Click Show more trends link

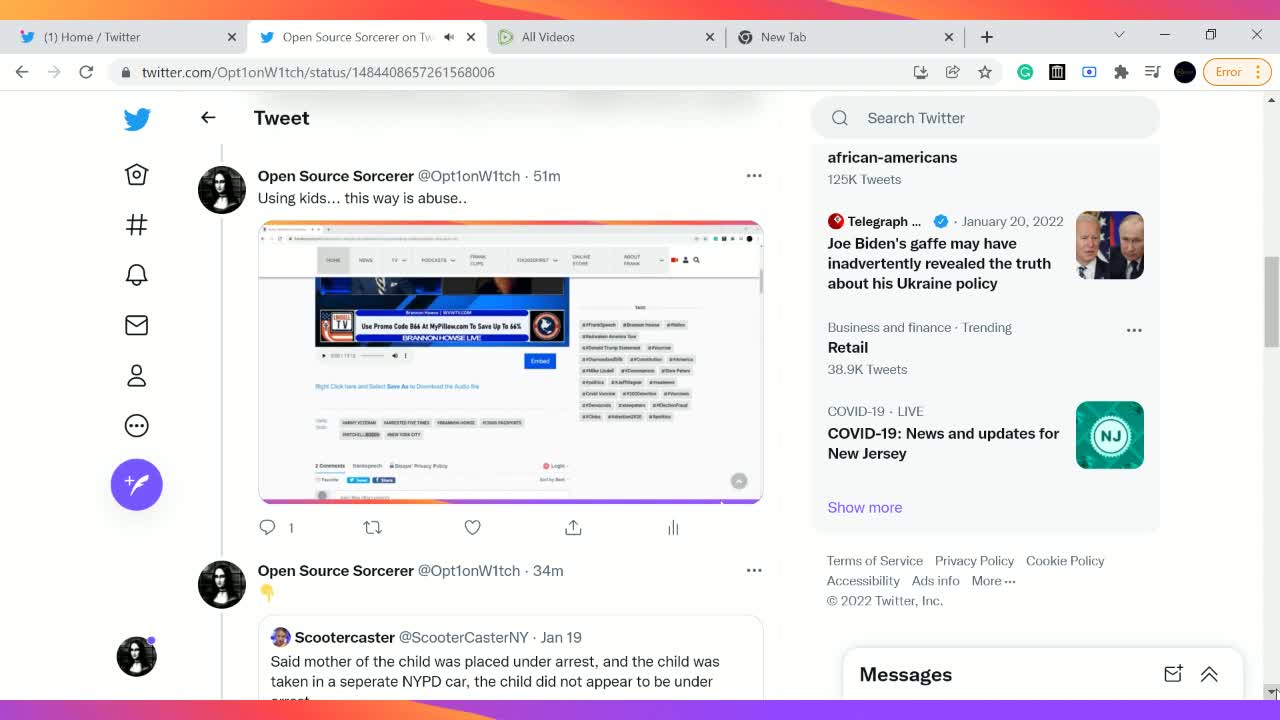click(x=865, y=507)
